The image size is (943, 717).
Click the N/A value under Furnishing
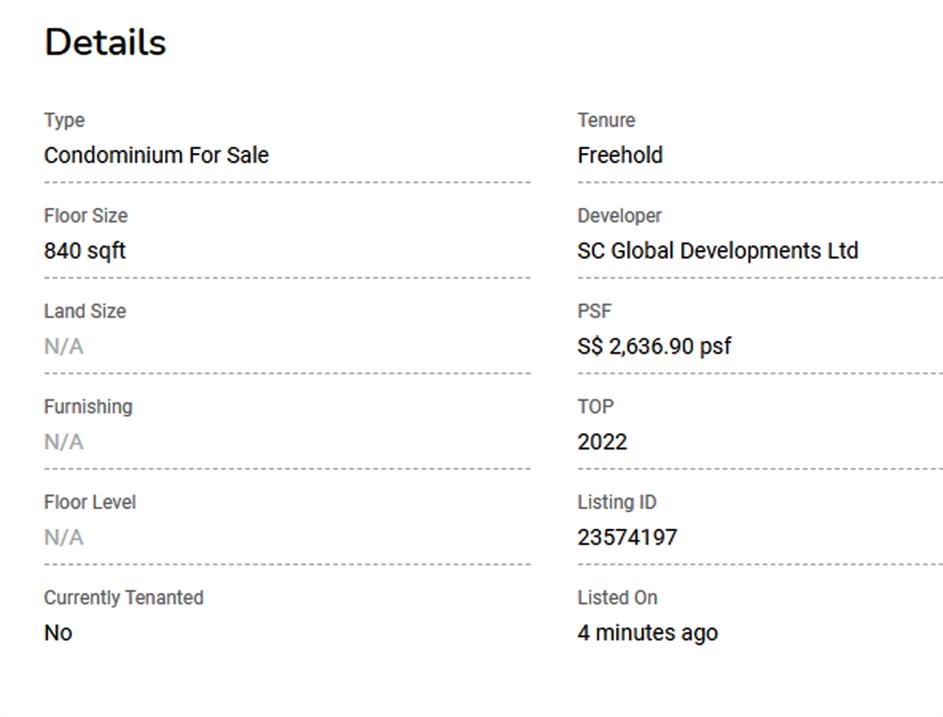63,442
